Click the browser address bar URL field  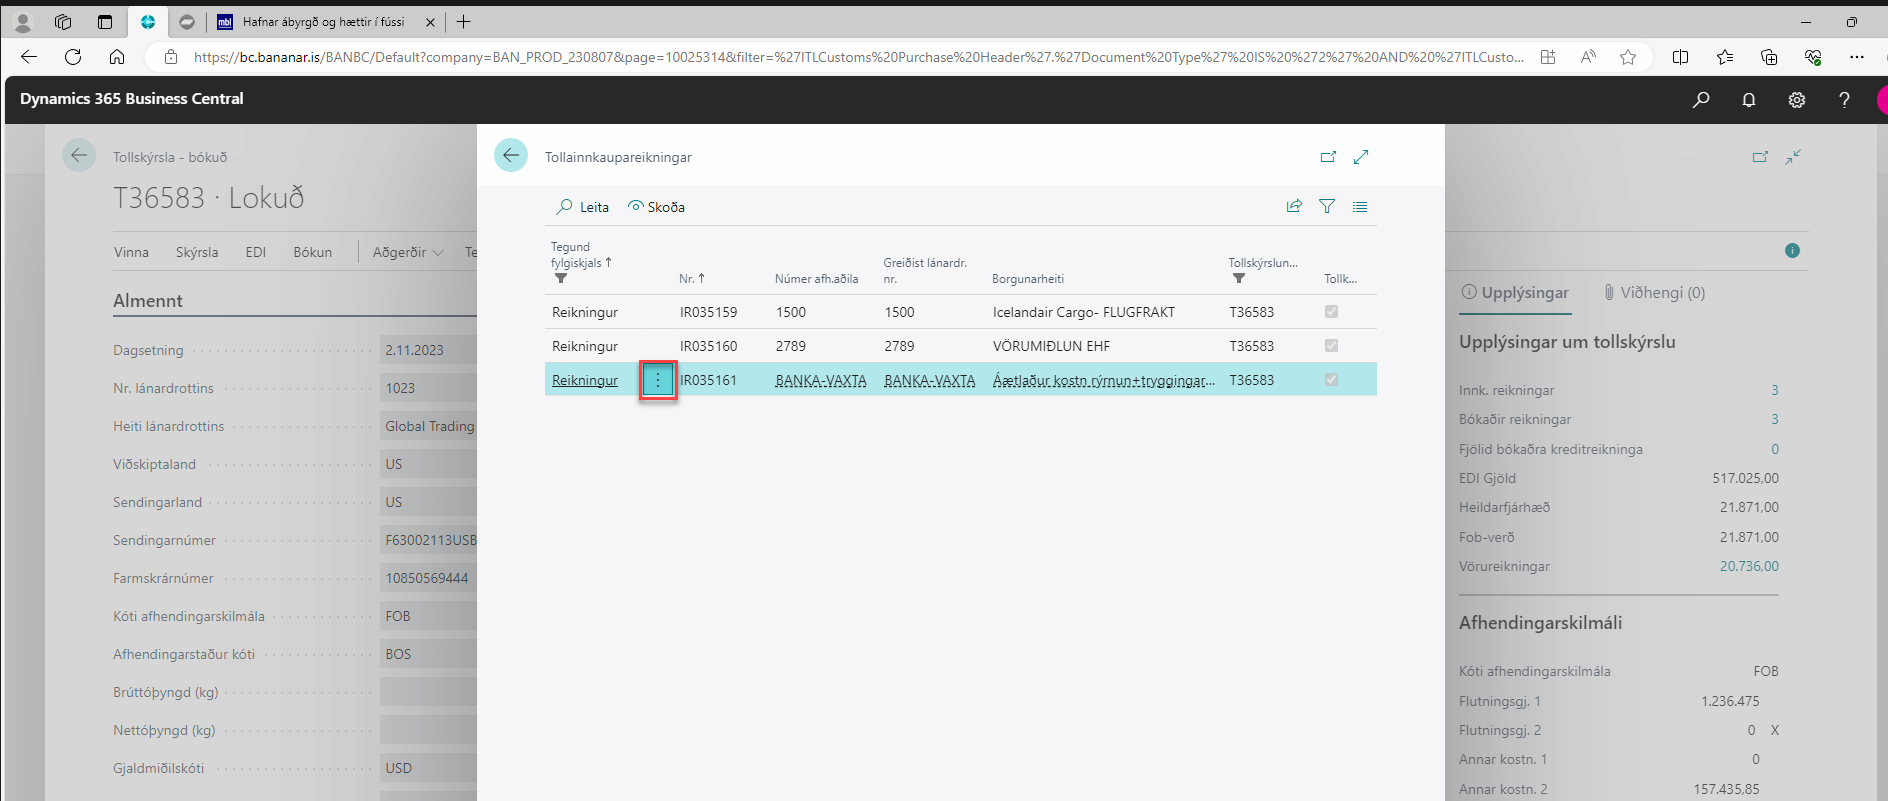(858, 57)
